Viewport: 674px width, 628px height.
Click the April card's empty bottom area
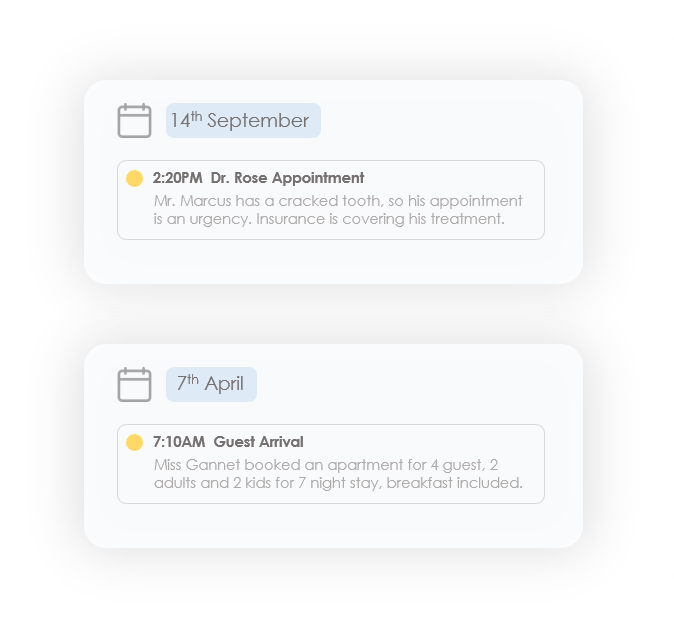333,525
